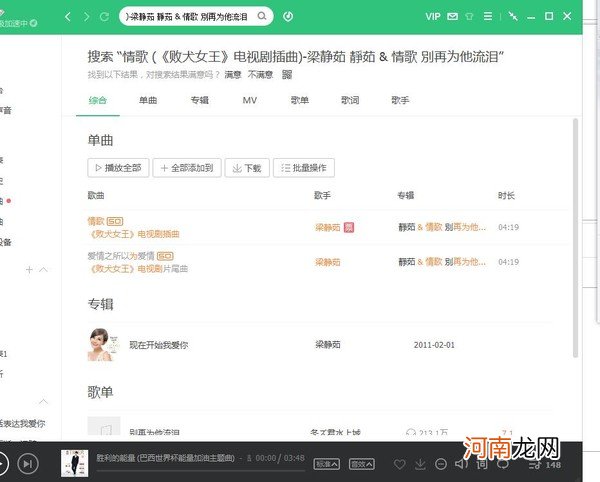Switch to the 专辑 tab
The width and height of the screenshot is (600, 482).
click(199, 100)
